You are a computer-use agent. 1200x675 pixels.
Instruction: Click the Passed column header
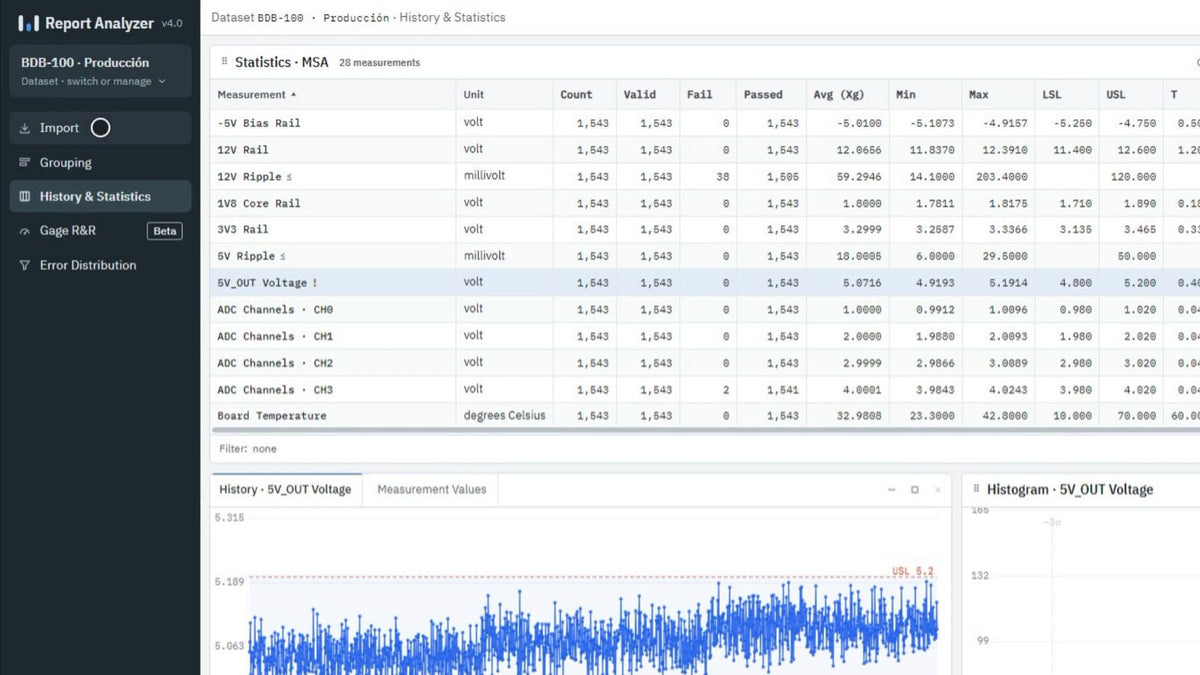point(771,95)
